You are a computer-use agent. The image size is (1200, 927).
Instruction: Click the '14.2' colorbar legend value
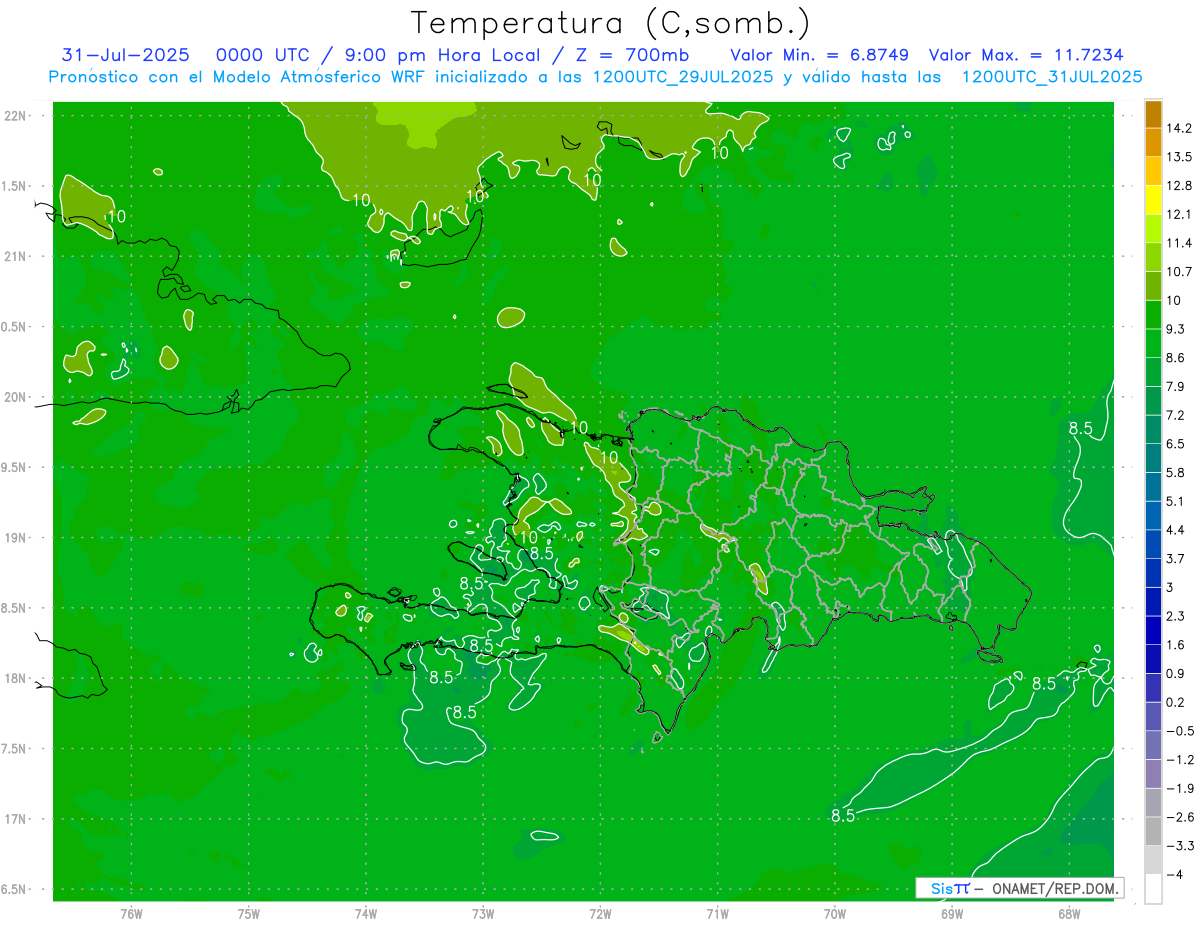click(x=1179, y=128)
